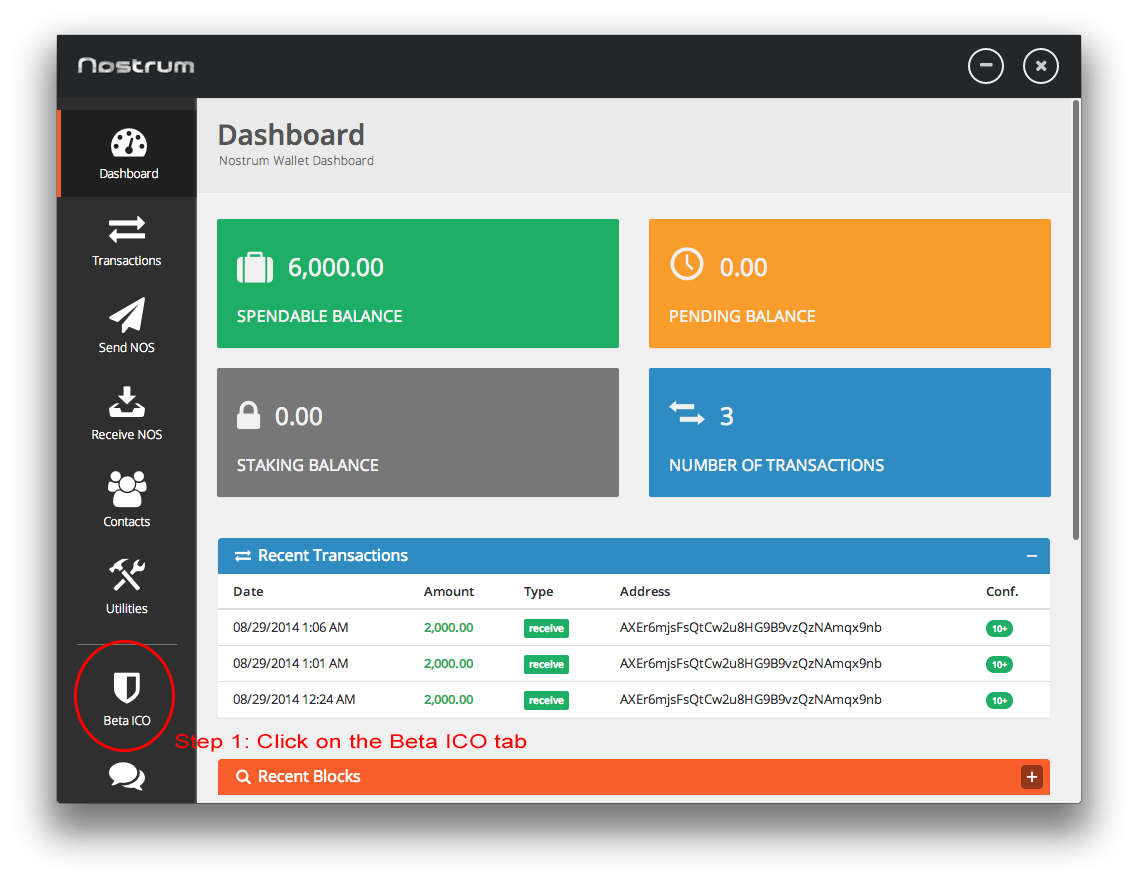Click the Send NOS paper plane icon
Image resolution: width=1138 pixels, height=882 pixels.
(x=127, y=315)
